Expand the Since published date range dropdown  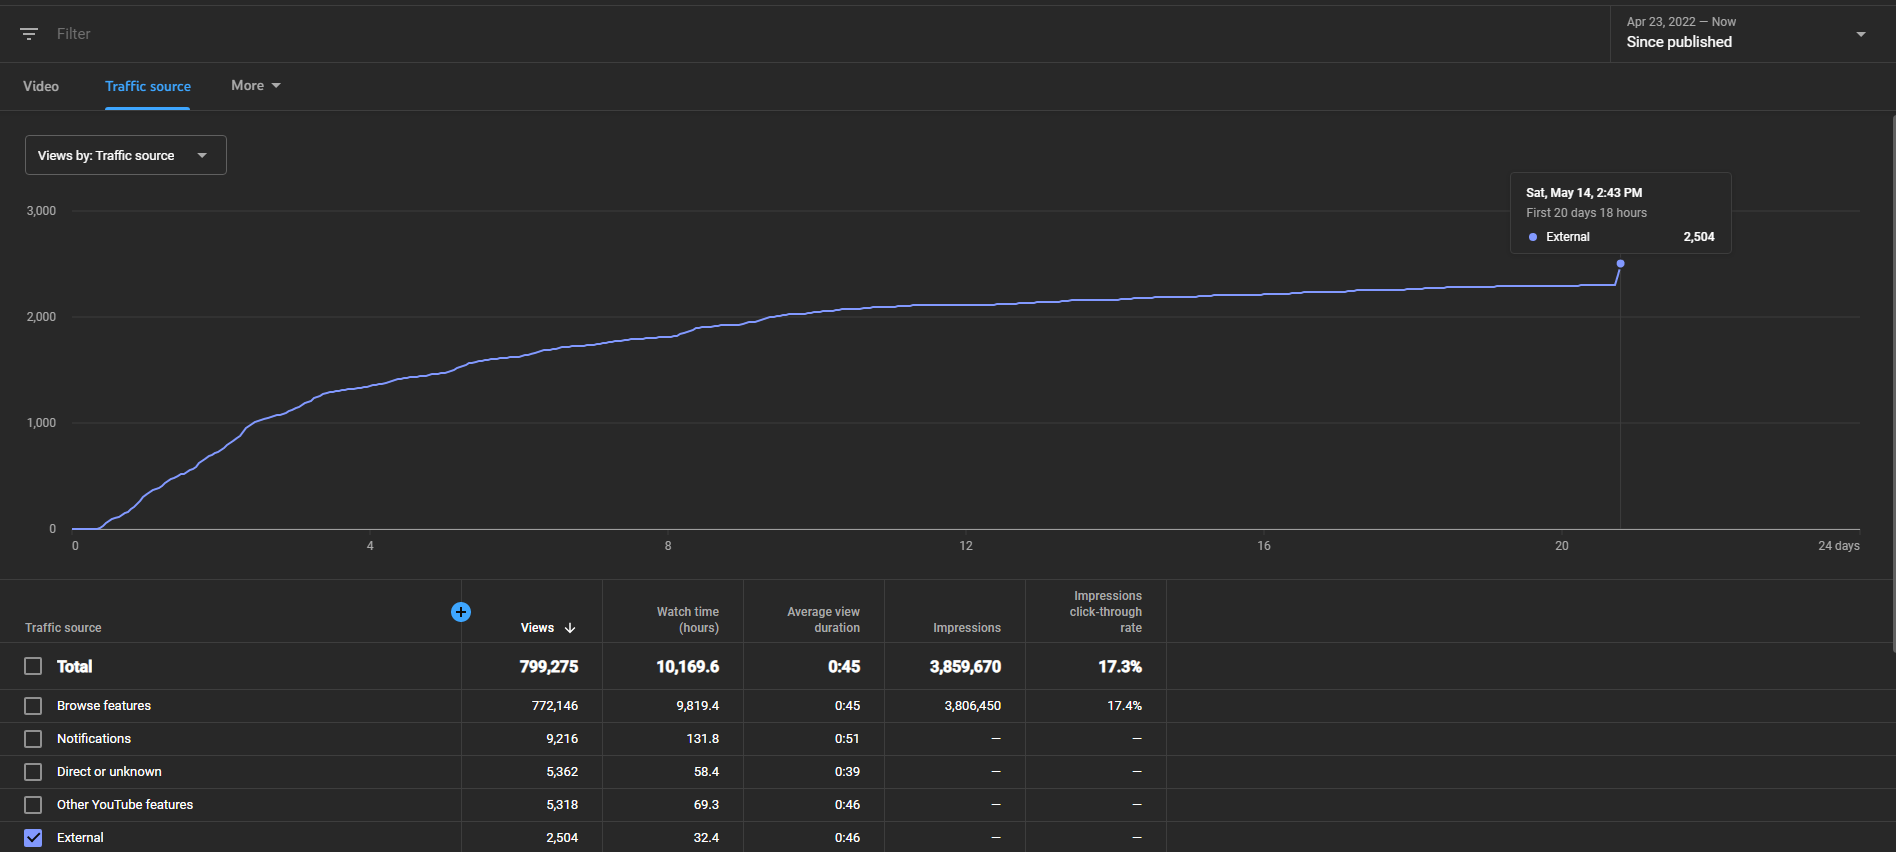pyautogui.click(x=1747, y=34)
